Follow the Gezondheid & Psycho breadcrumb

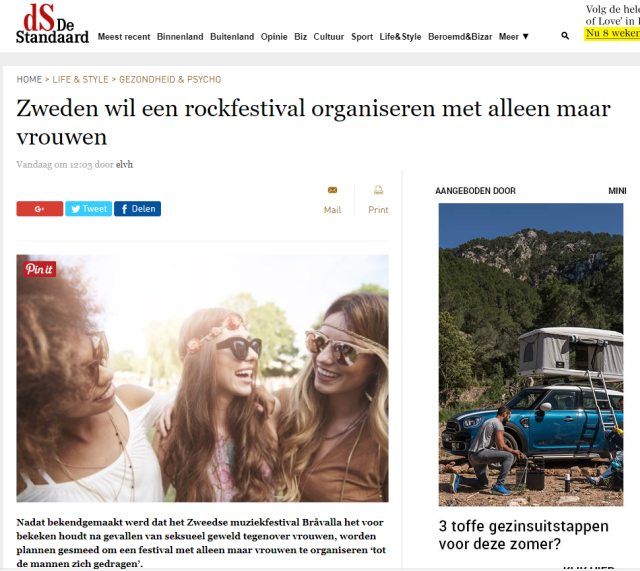tap(170, 79)
